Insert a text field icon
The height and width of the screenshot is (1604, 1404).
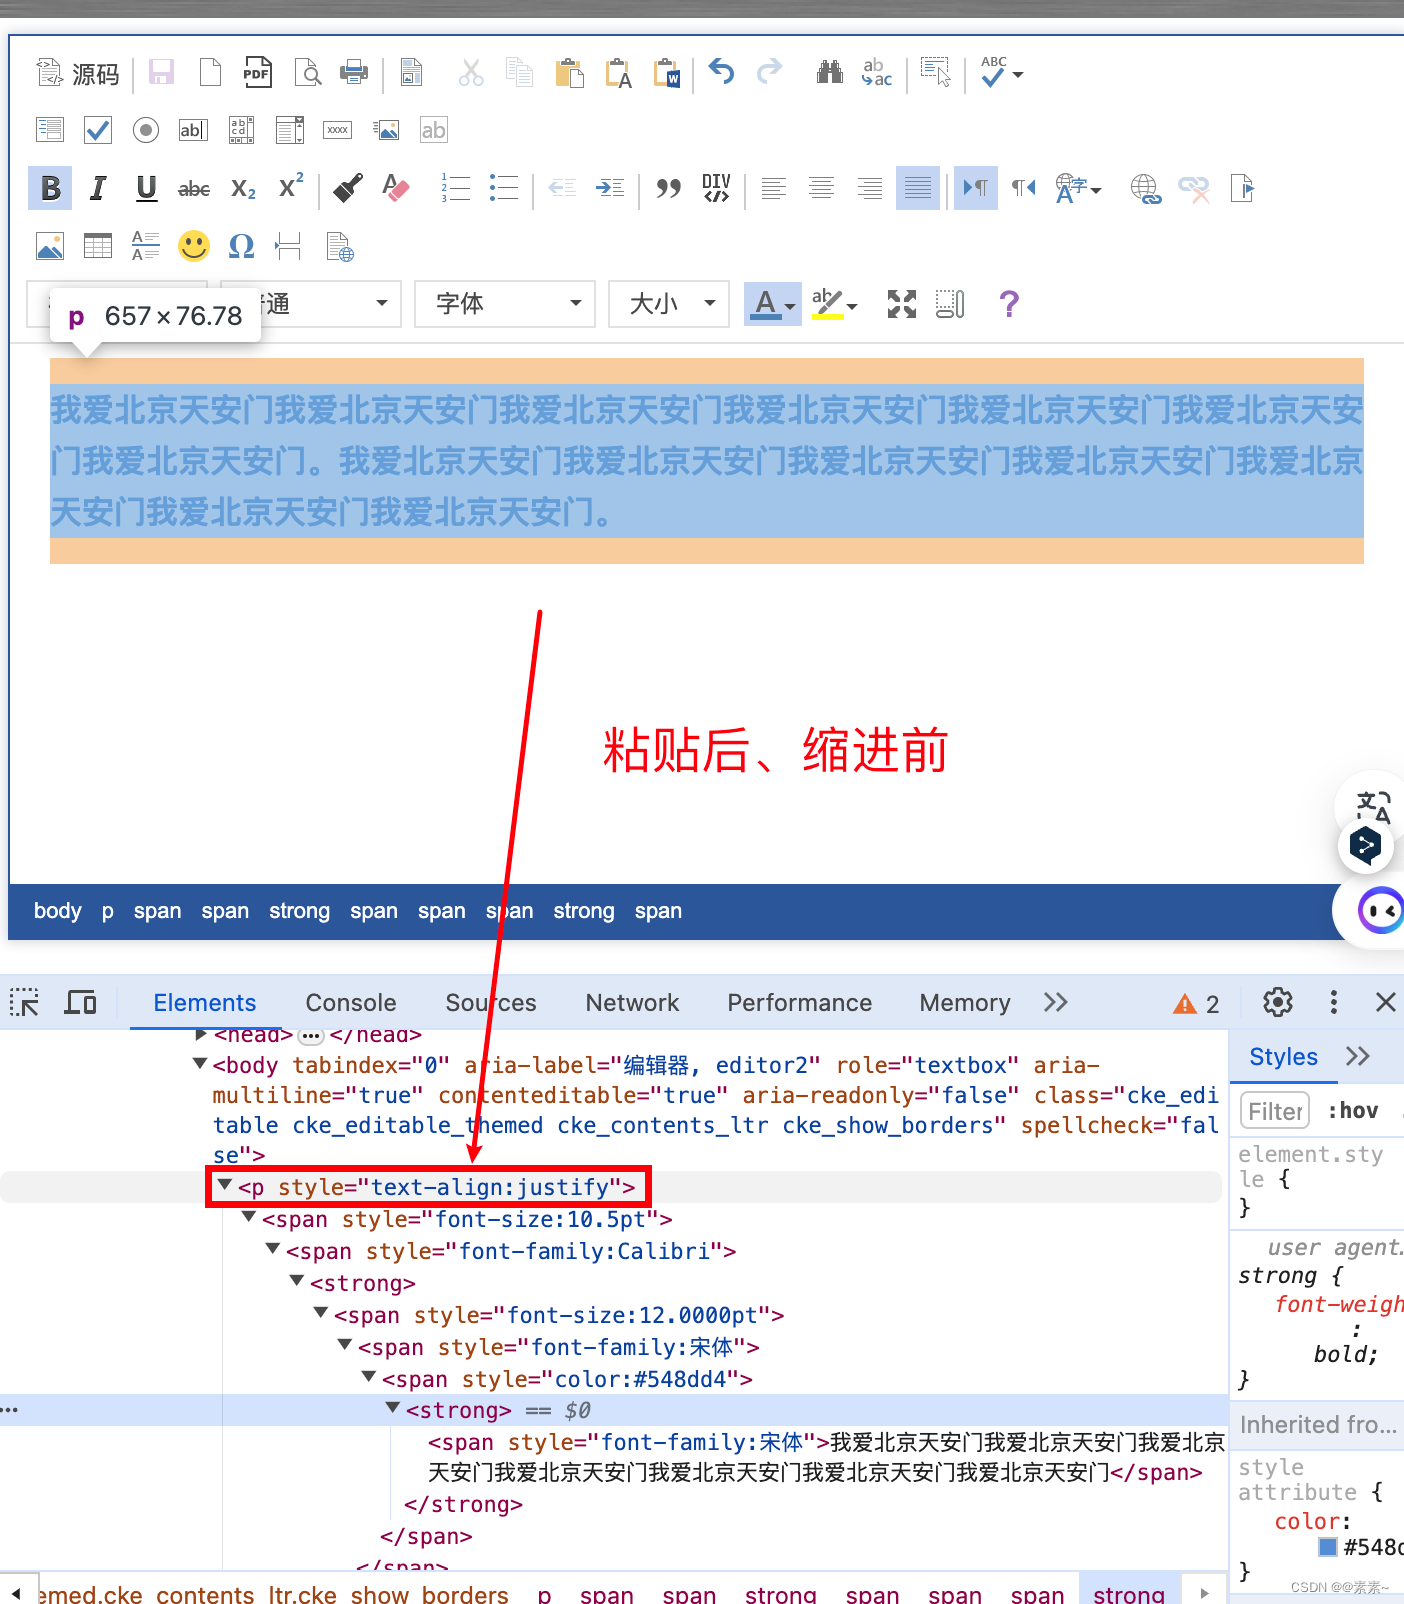[x=193, y=130]
